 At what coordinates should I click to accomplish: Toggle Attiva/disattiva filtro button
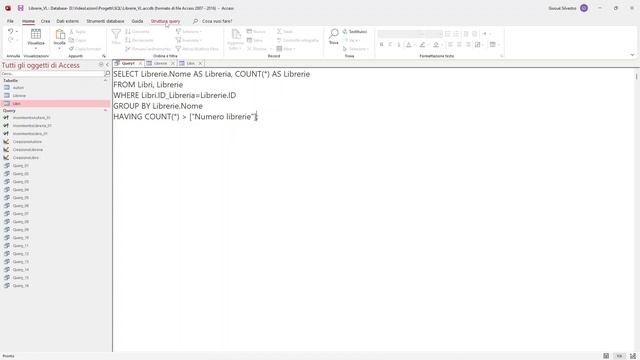197,49
